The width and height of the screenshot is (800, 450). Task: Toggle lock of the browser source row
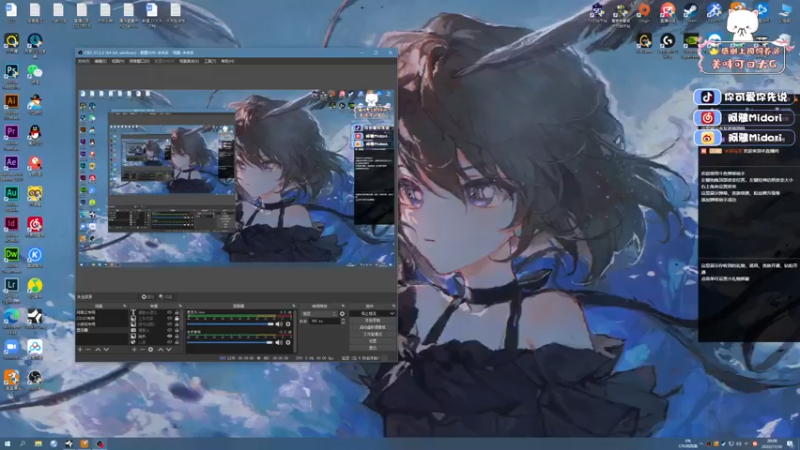177,341
